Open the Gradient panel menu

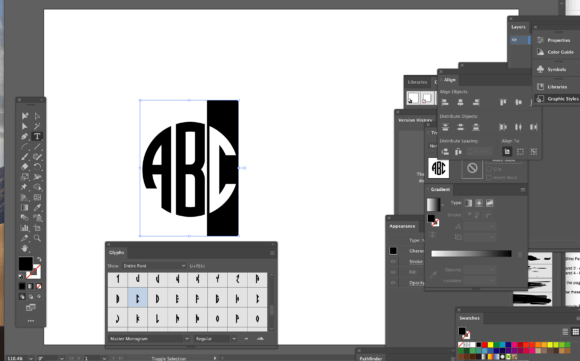pyautogui.click(x=523, y=190)
